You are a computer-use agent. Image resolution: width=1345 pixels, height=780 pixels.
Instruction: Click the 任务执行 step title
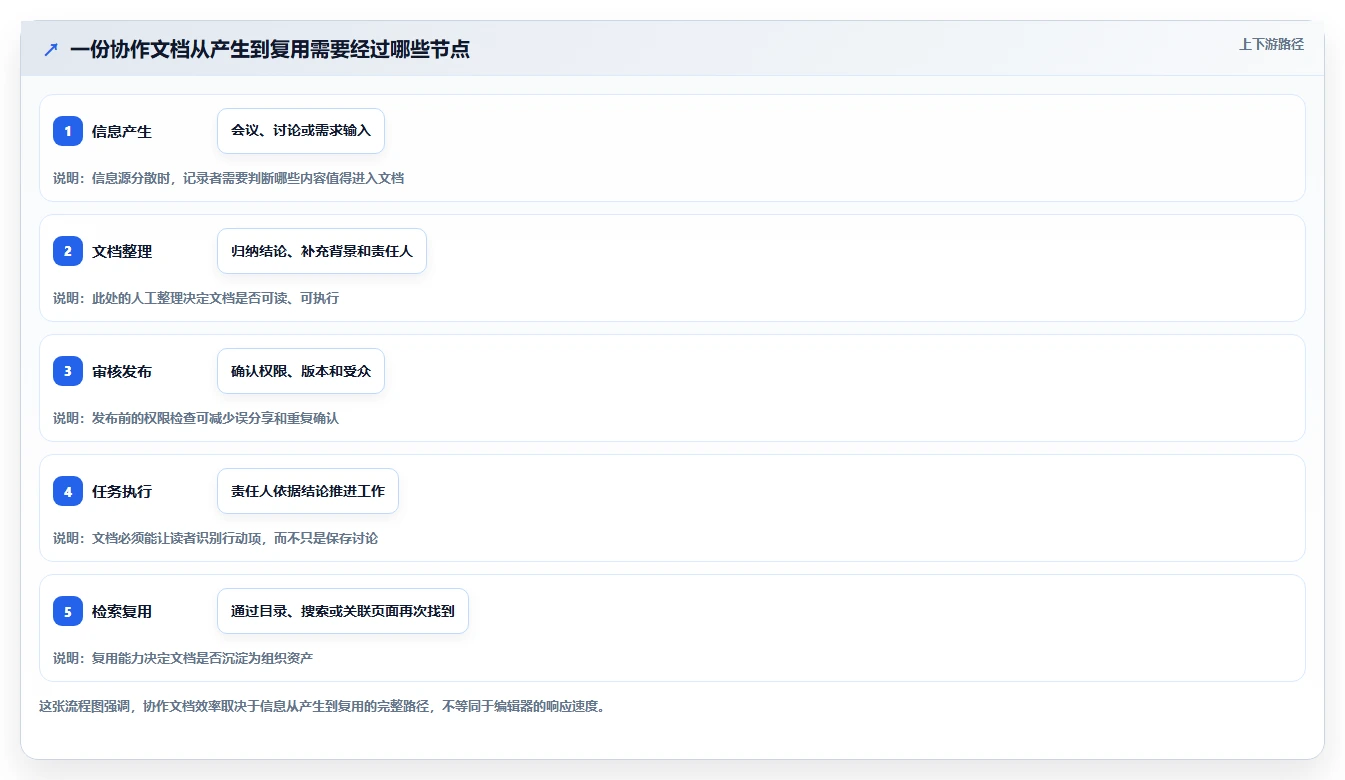tap(122, 491)
